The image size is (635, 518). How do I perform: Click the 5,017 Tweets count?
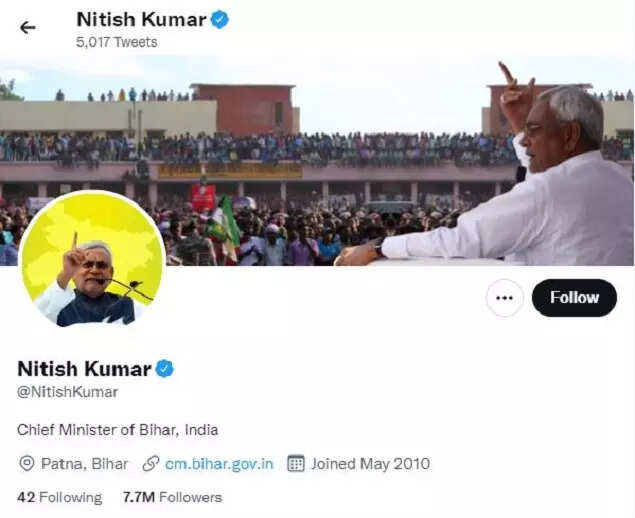116,42
